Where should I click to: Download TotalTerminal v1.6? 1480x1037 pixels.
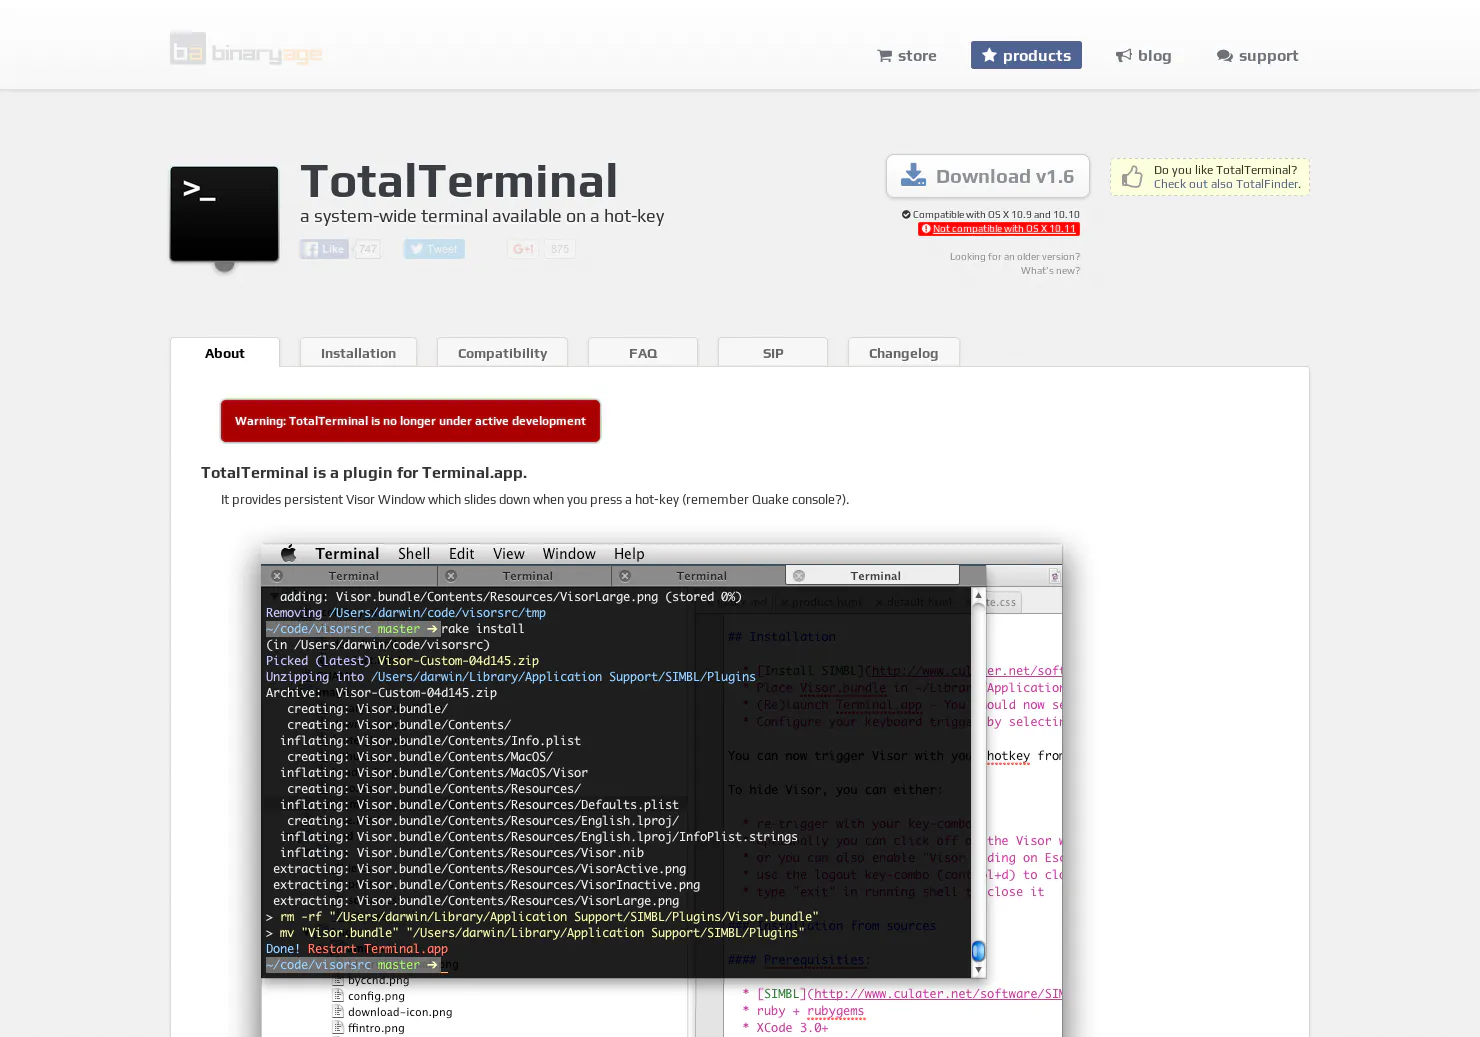[x=988, y=177]
